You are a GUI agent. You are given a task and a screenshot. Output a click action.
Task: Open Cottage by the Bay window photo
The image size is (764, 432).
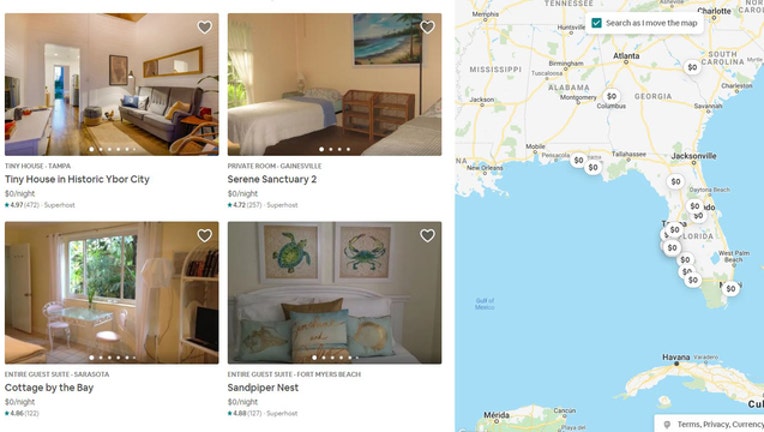coord(112,293)
